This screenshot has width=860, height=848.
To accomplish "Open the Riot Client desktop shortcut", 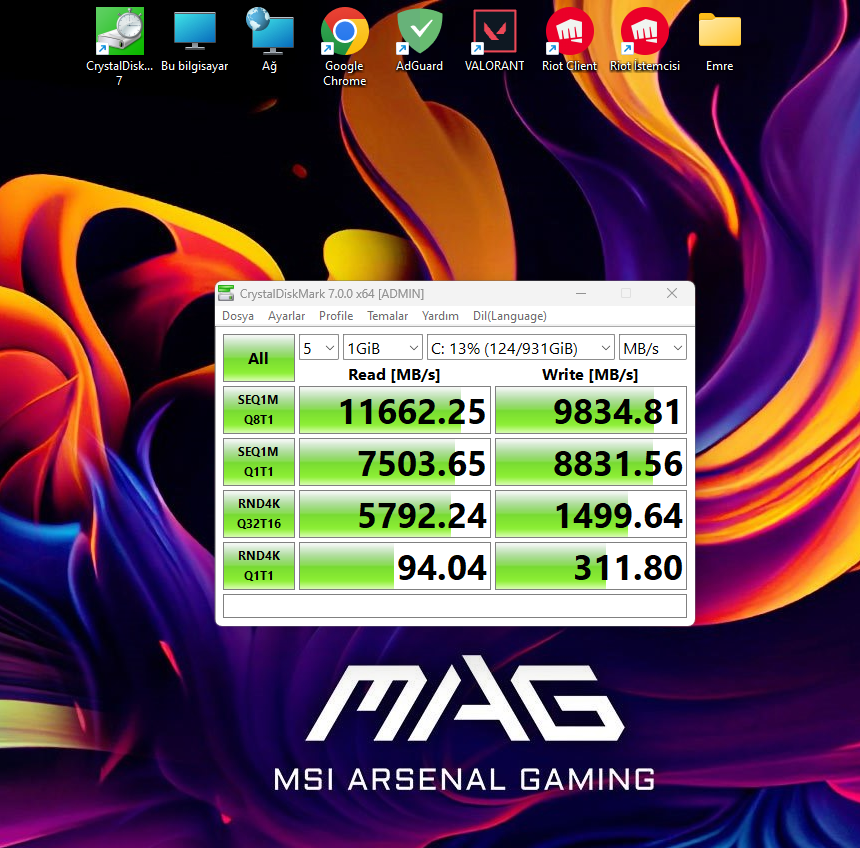I will coord(569,41).
